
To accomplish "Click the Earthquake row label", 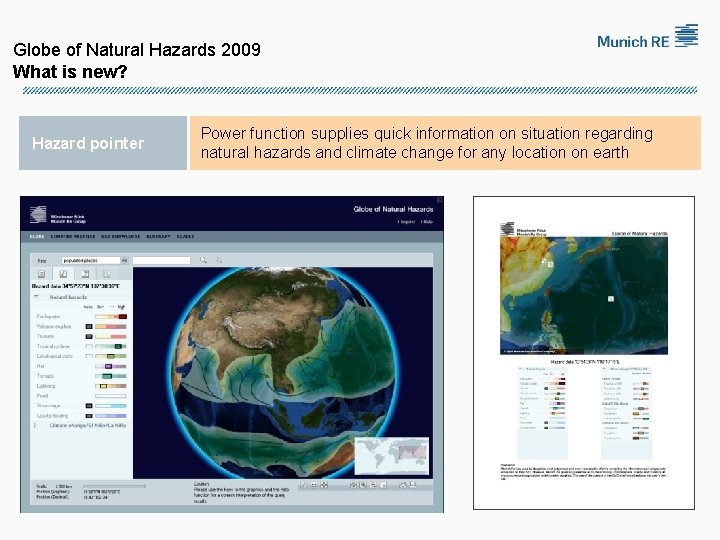I will 48,317.
